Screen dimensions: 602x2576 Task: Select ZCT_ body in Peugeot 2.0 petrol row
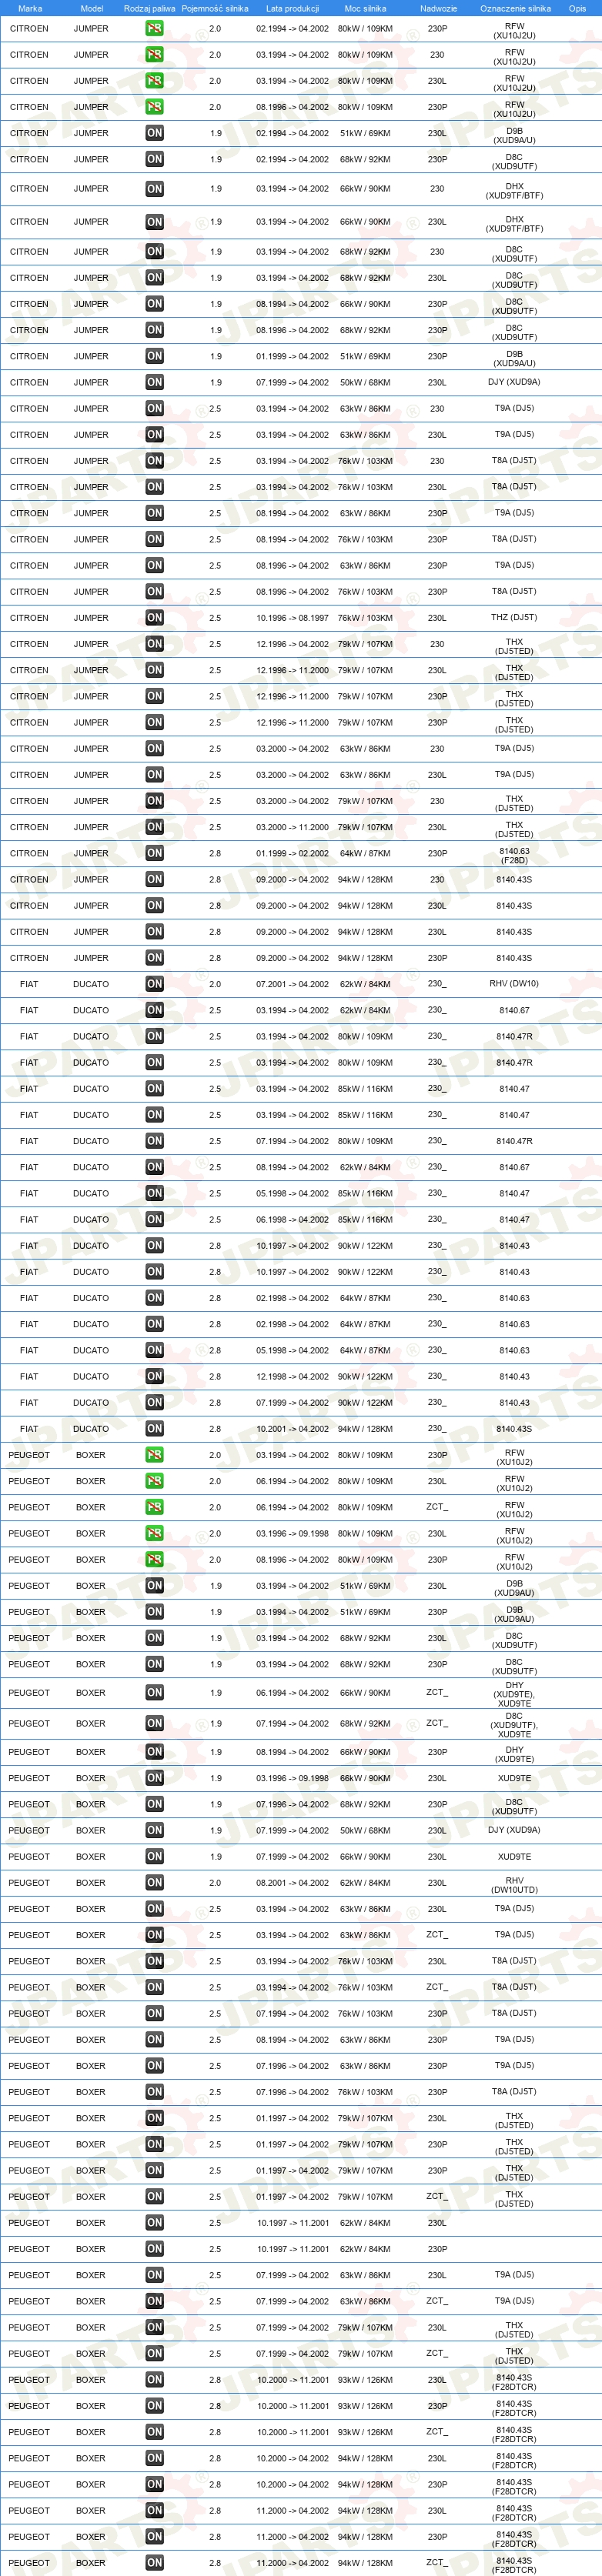pyautogui.click(x=437, y=1507)
